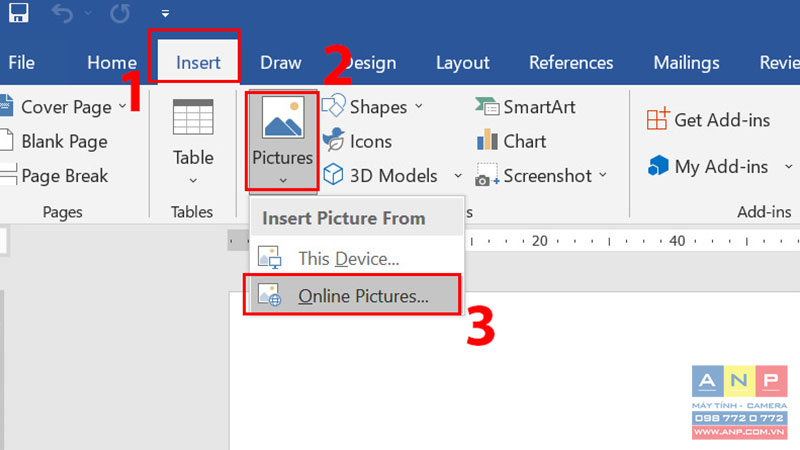Click the Undo arrow icon
The width and height of the screenshot is (800, 450).
point(62,13)
